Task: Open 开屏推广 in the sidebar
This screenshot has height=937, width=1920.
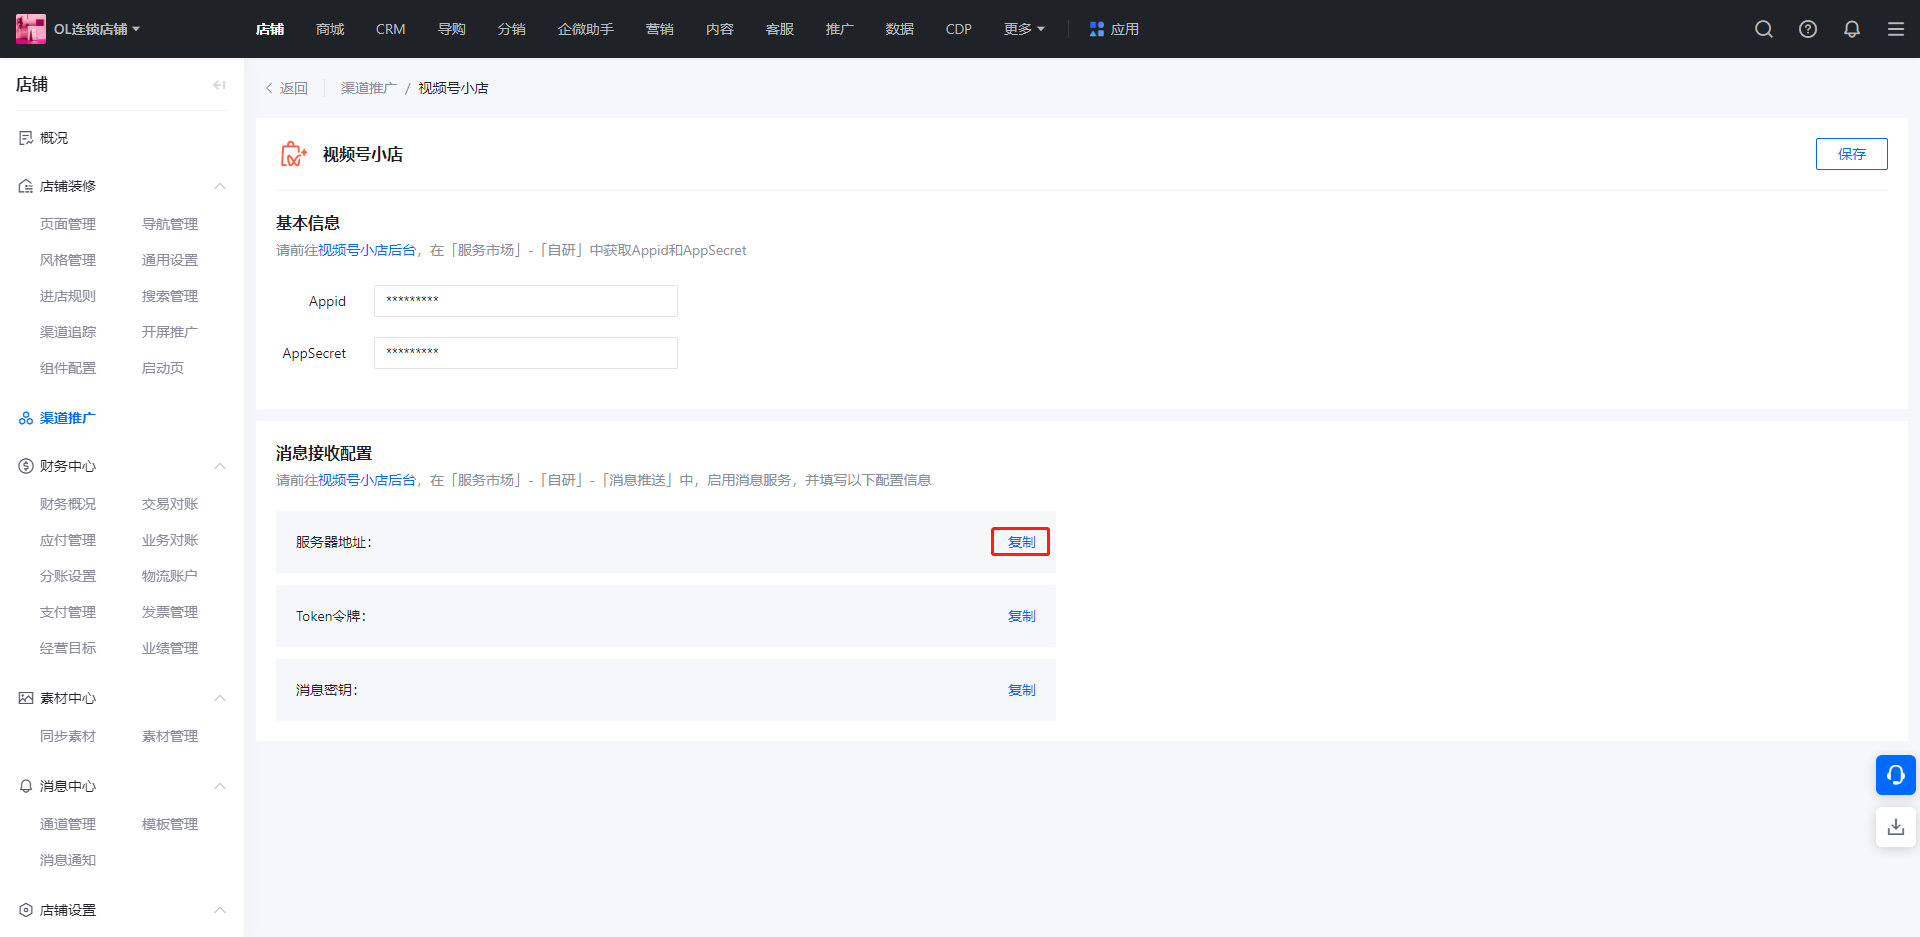Action: (x=170, y=332)
